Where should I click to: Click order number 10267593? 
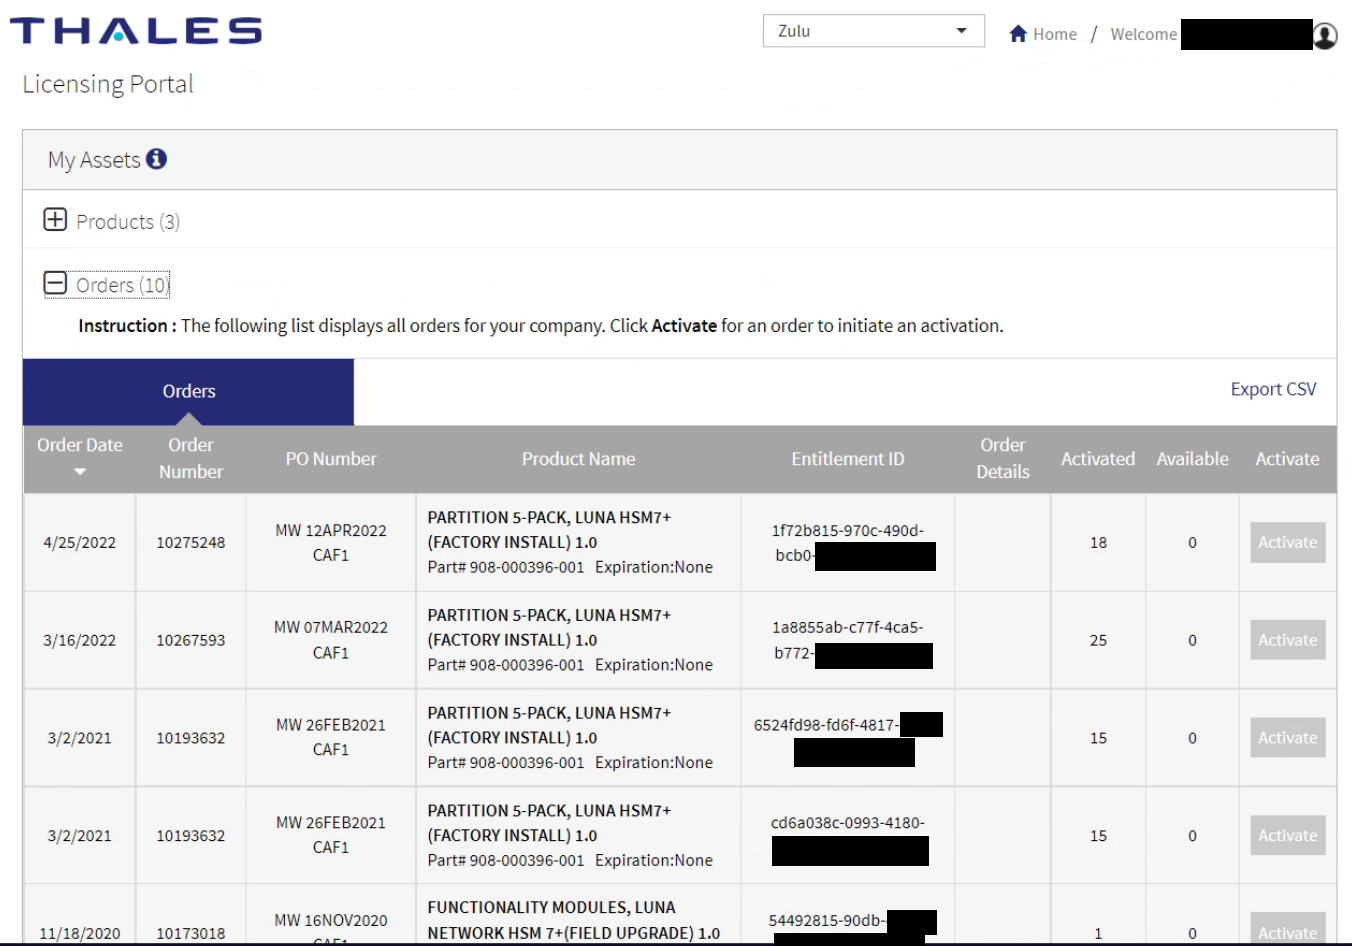click(x=190, y=641)
